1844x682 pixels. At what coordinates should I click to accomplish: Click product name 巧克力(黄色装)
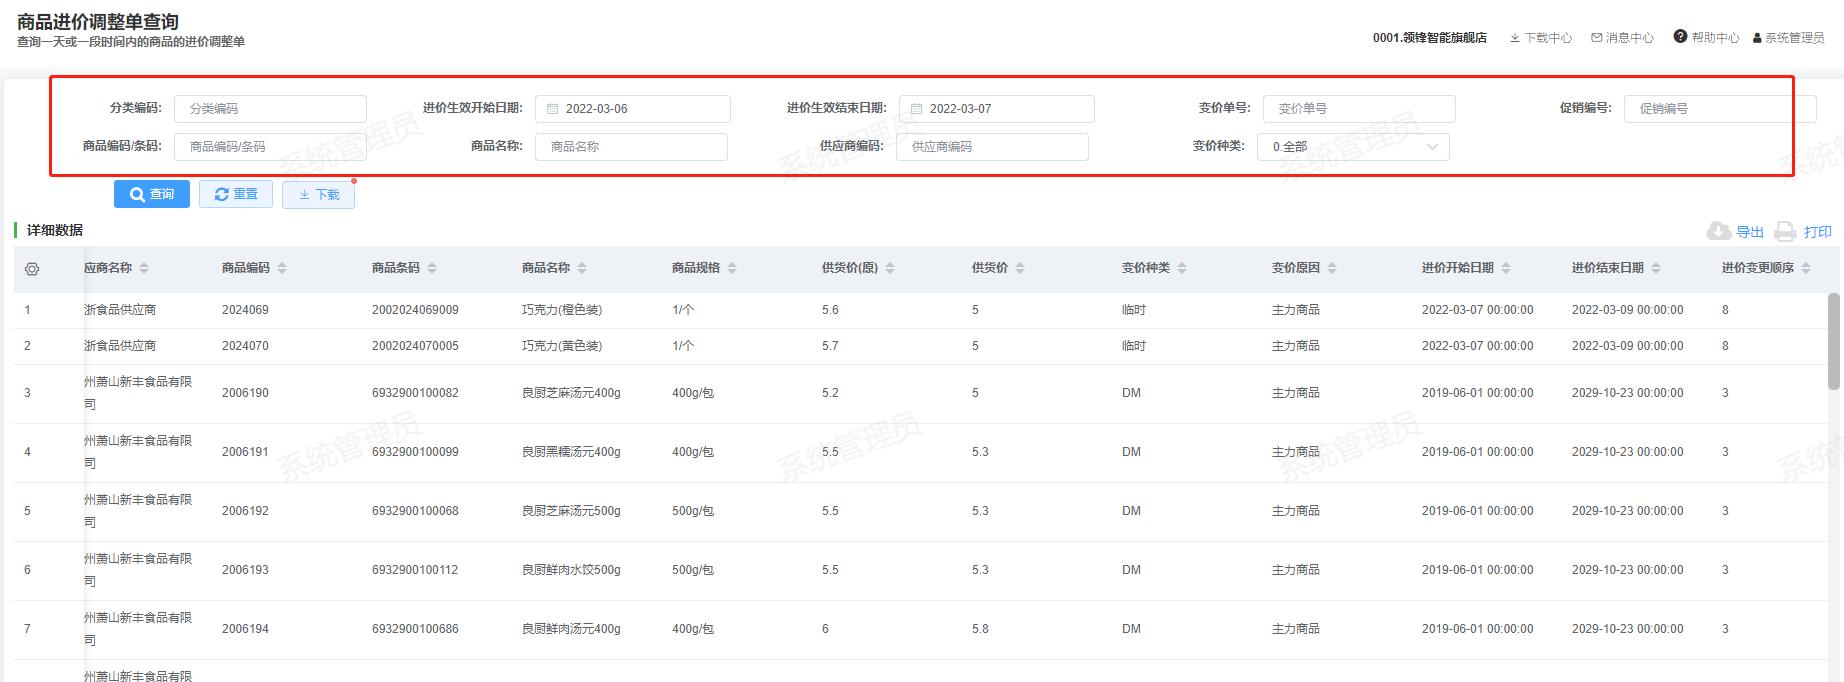[x=562, y=346]
